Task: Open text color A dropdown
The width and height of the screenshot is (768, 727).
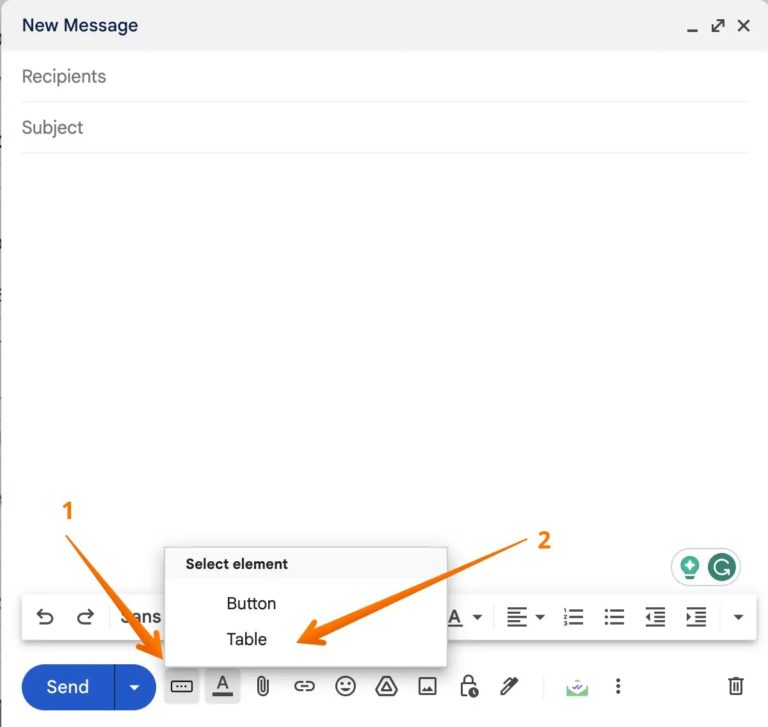Action: [465, 617]
